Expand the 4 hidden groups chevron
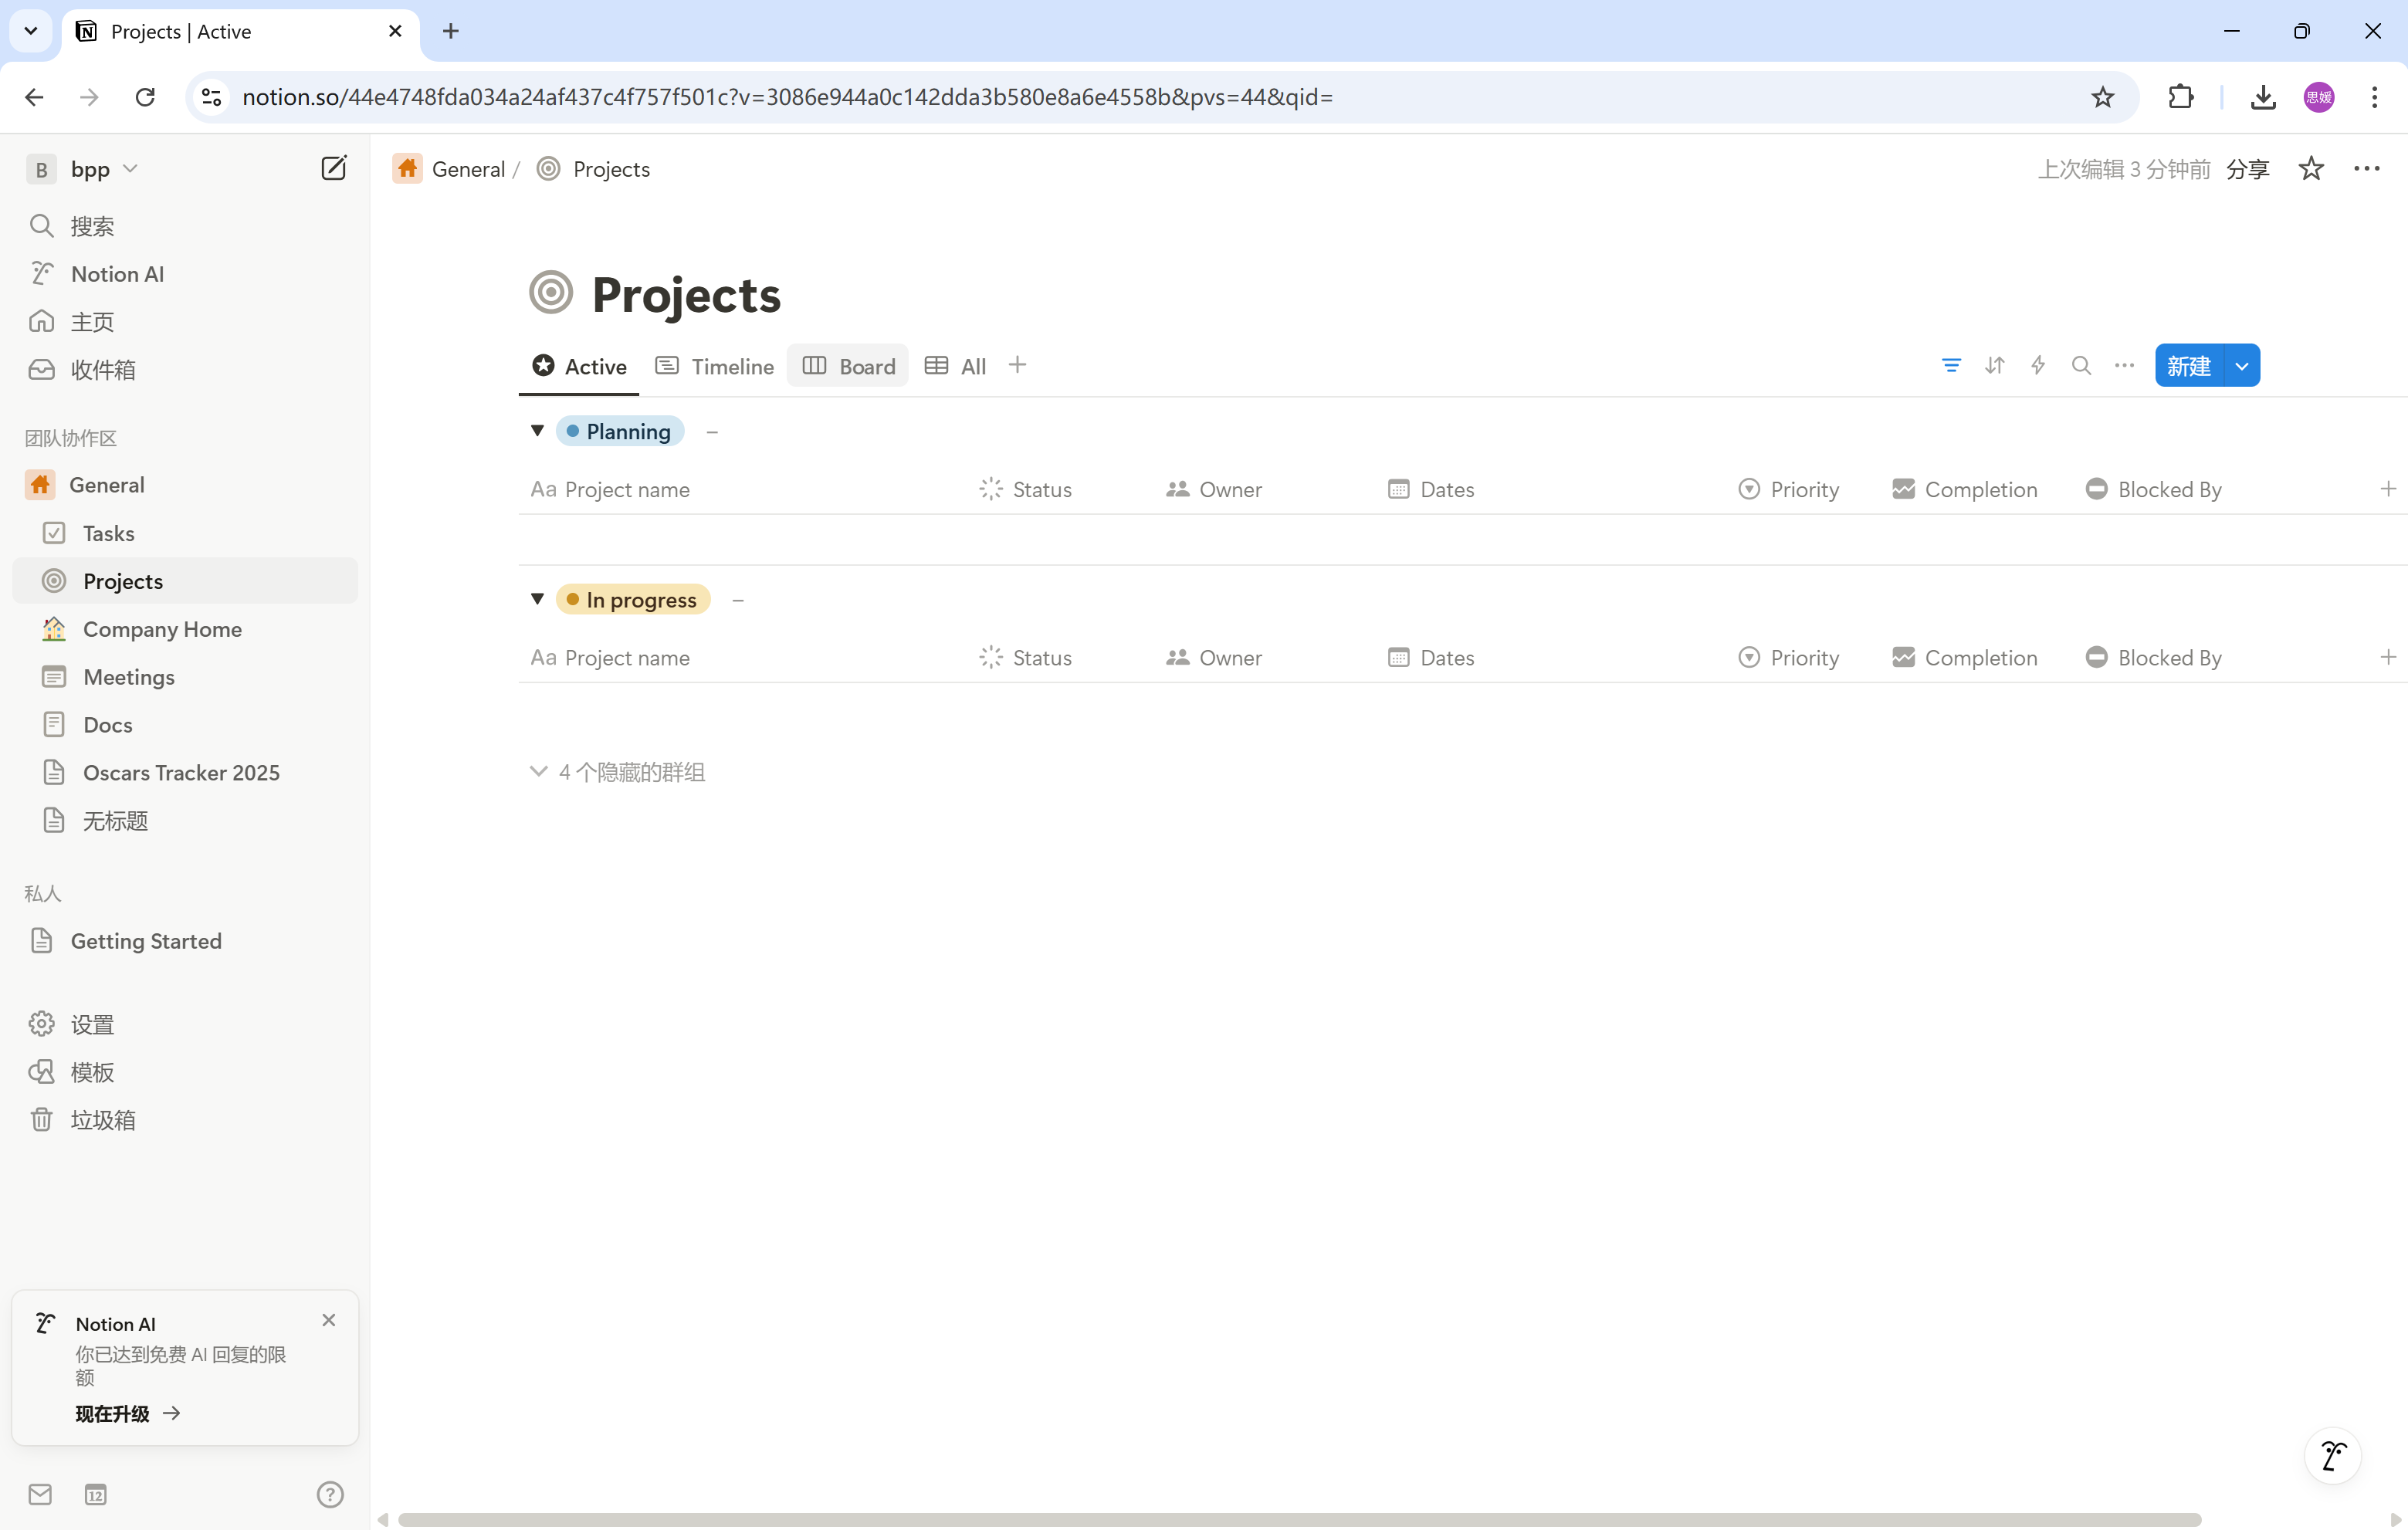The image size is (2408, 1530). 538,771
